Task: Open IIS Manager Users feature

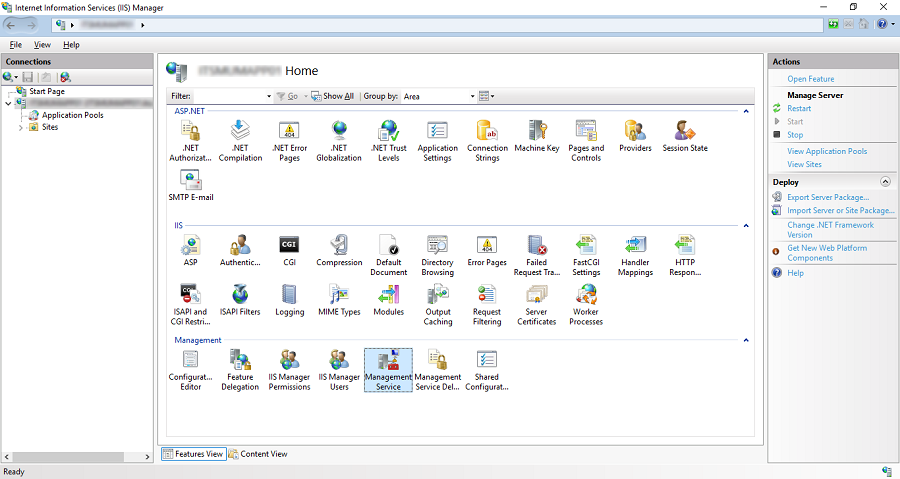Action: (x=339, y=370)
